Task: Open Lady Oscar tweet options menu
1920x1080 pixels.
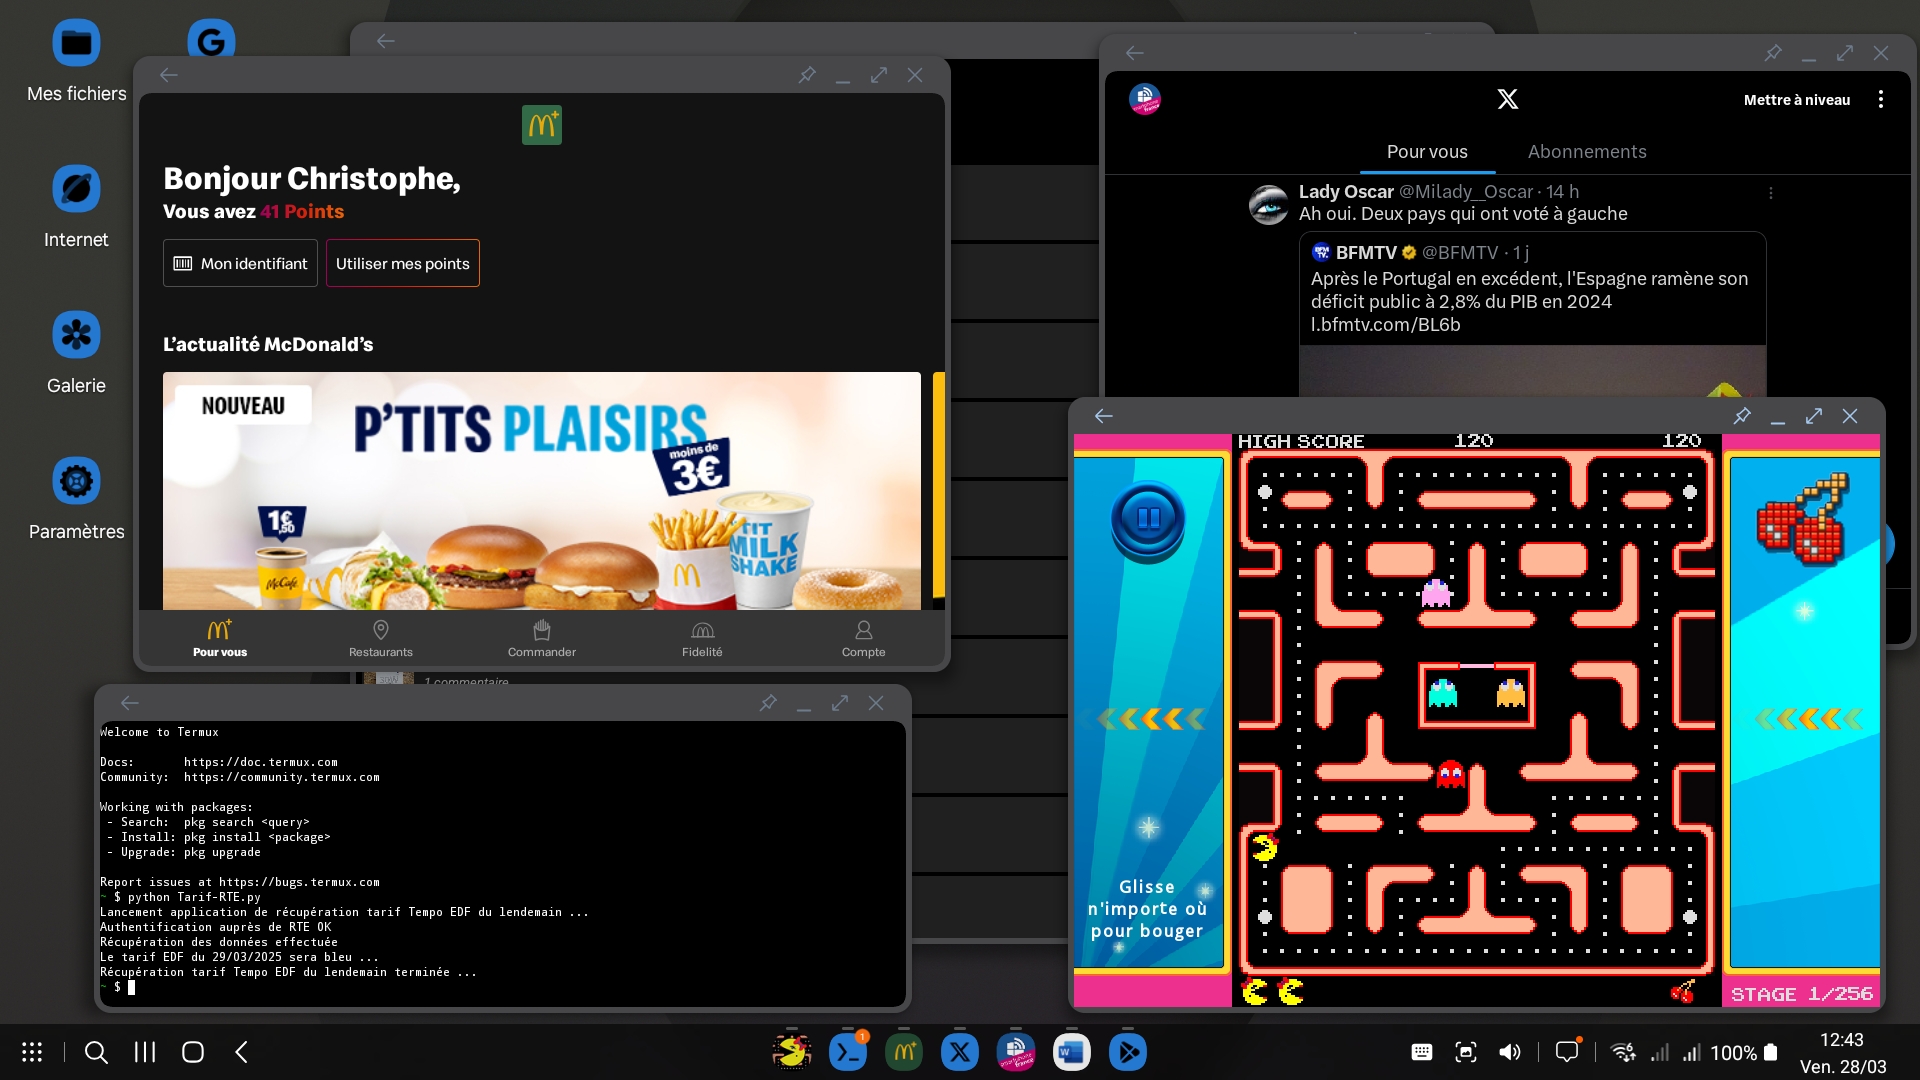Action: tap(1771, 193)
